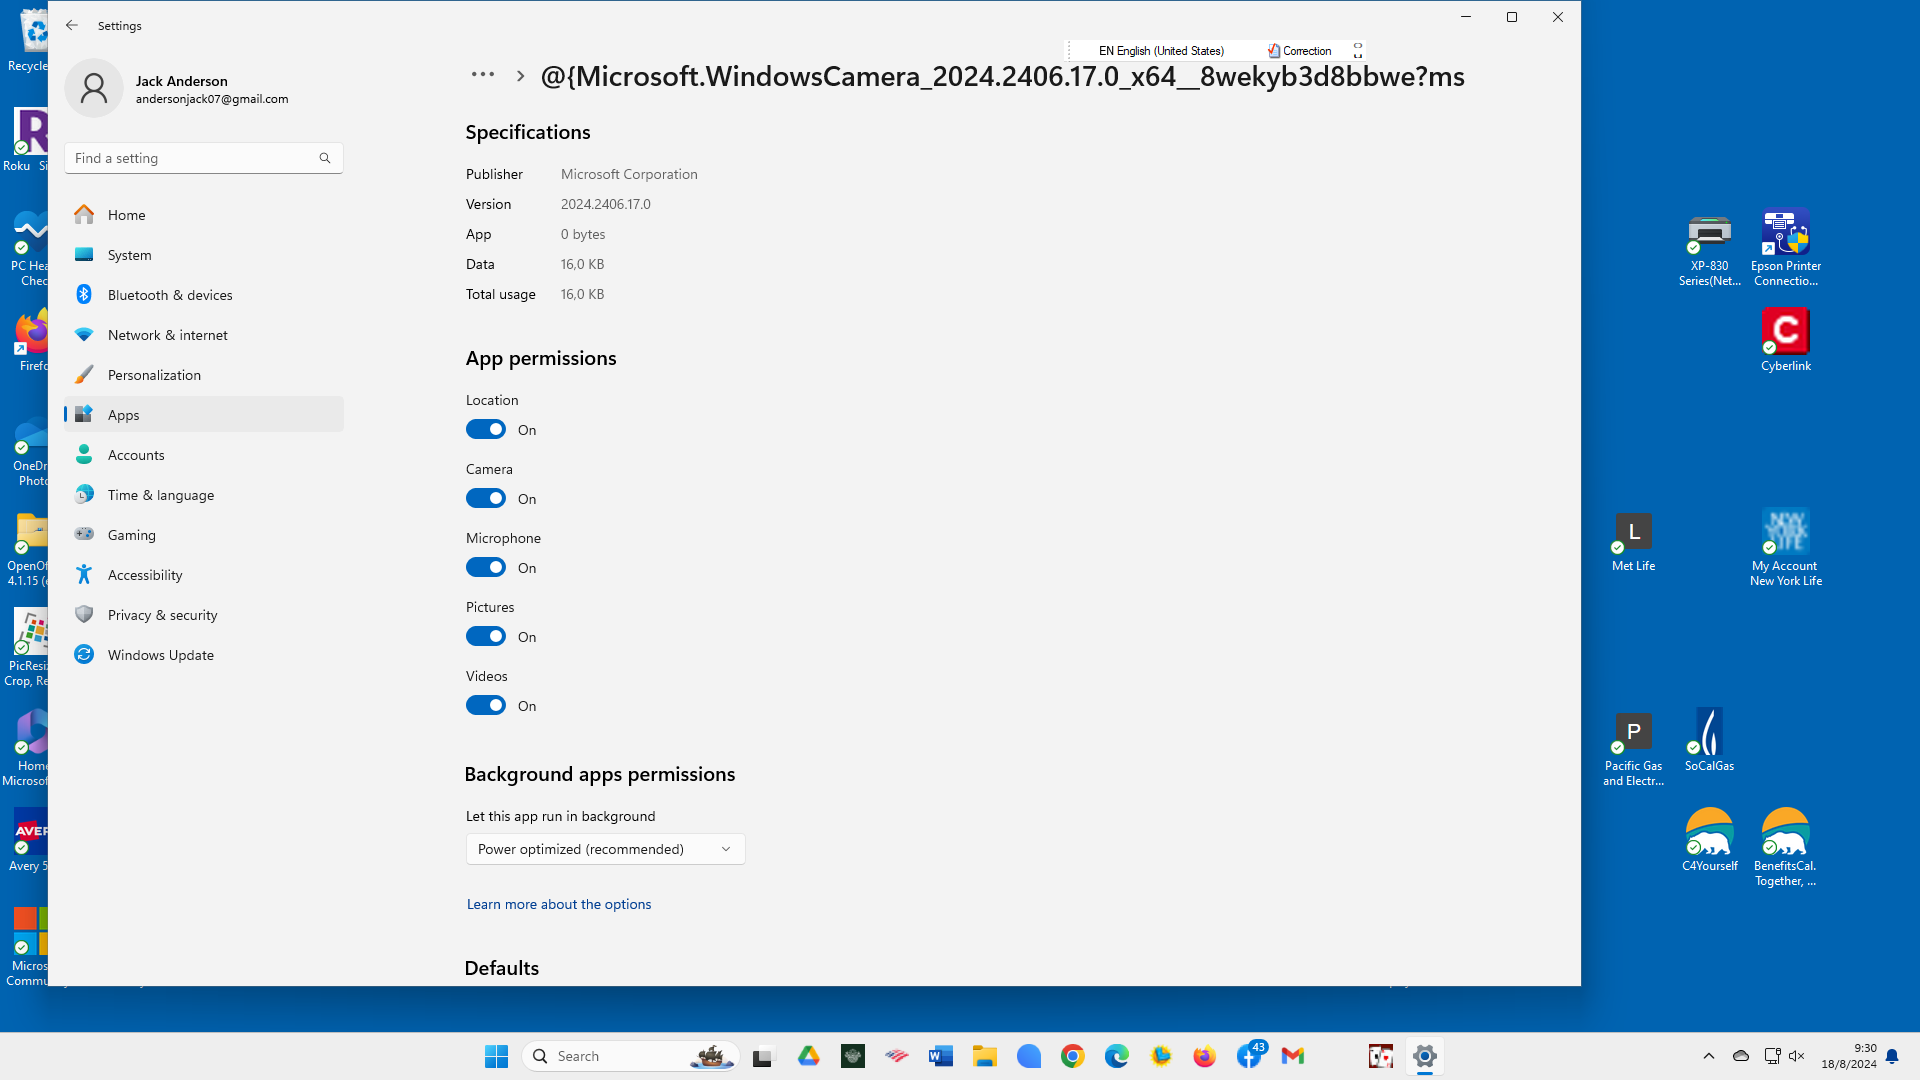Select the Cyberlink desktop icon
The height and width of the screenshot is (1080, 1920).
pos(1786,341)
